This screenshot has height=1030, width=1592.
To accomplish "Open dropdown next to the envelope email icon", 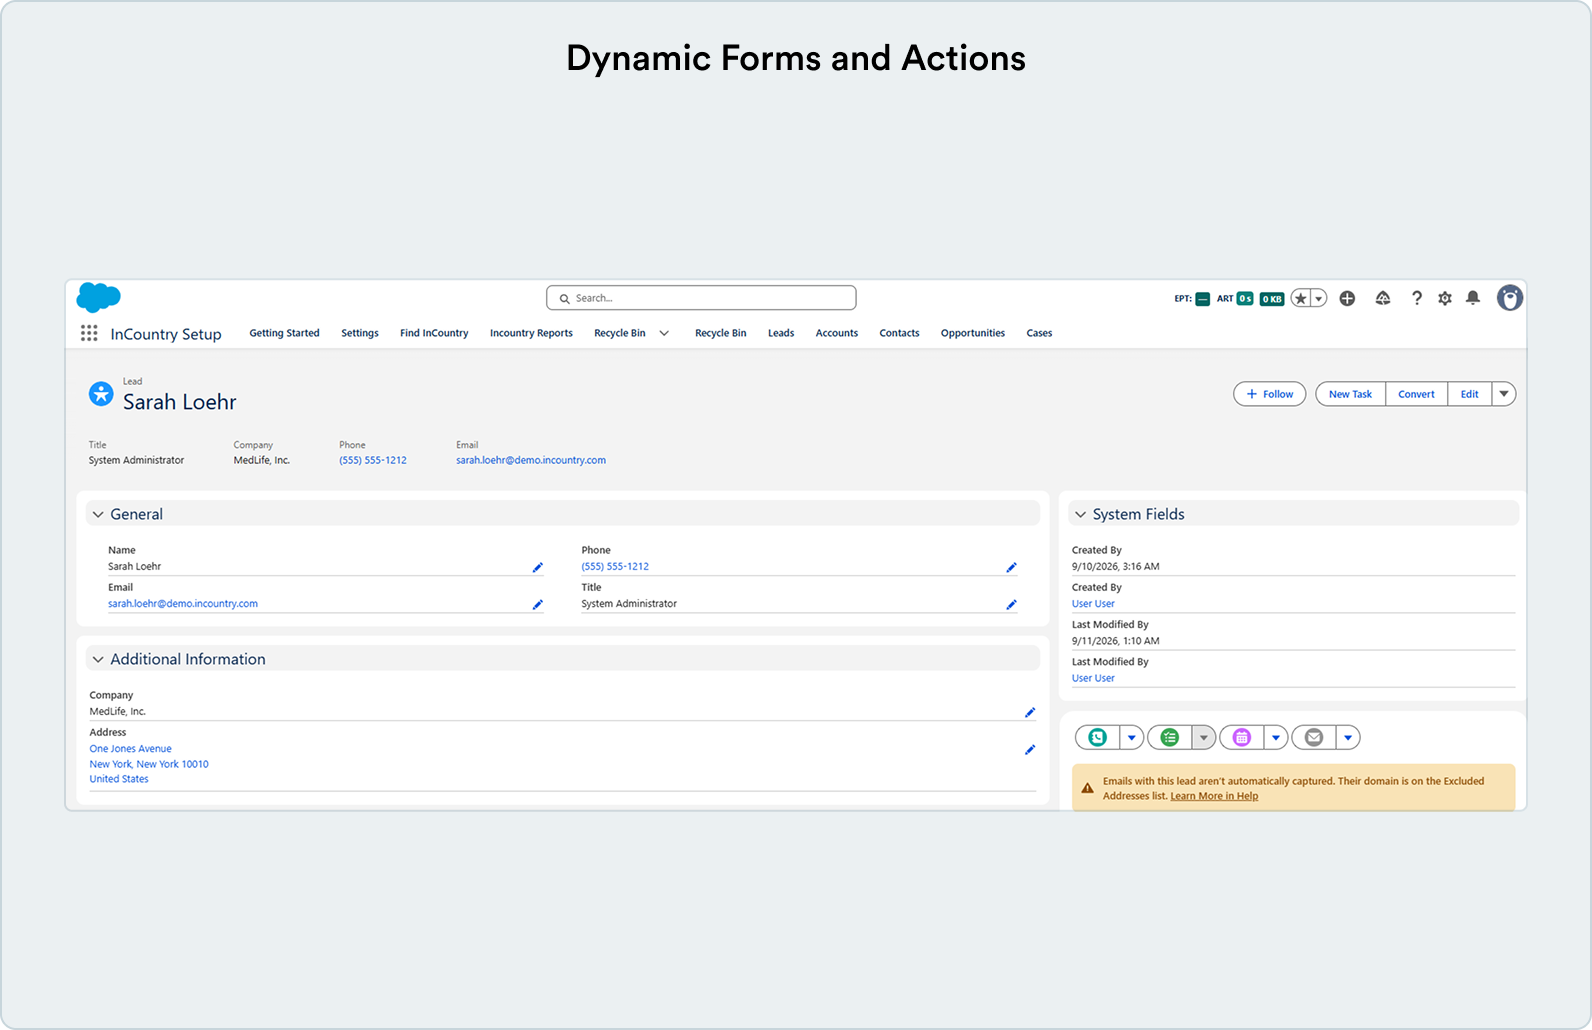I will pos(1348,738).
